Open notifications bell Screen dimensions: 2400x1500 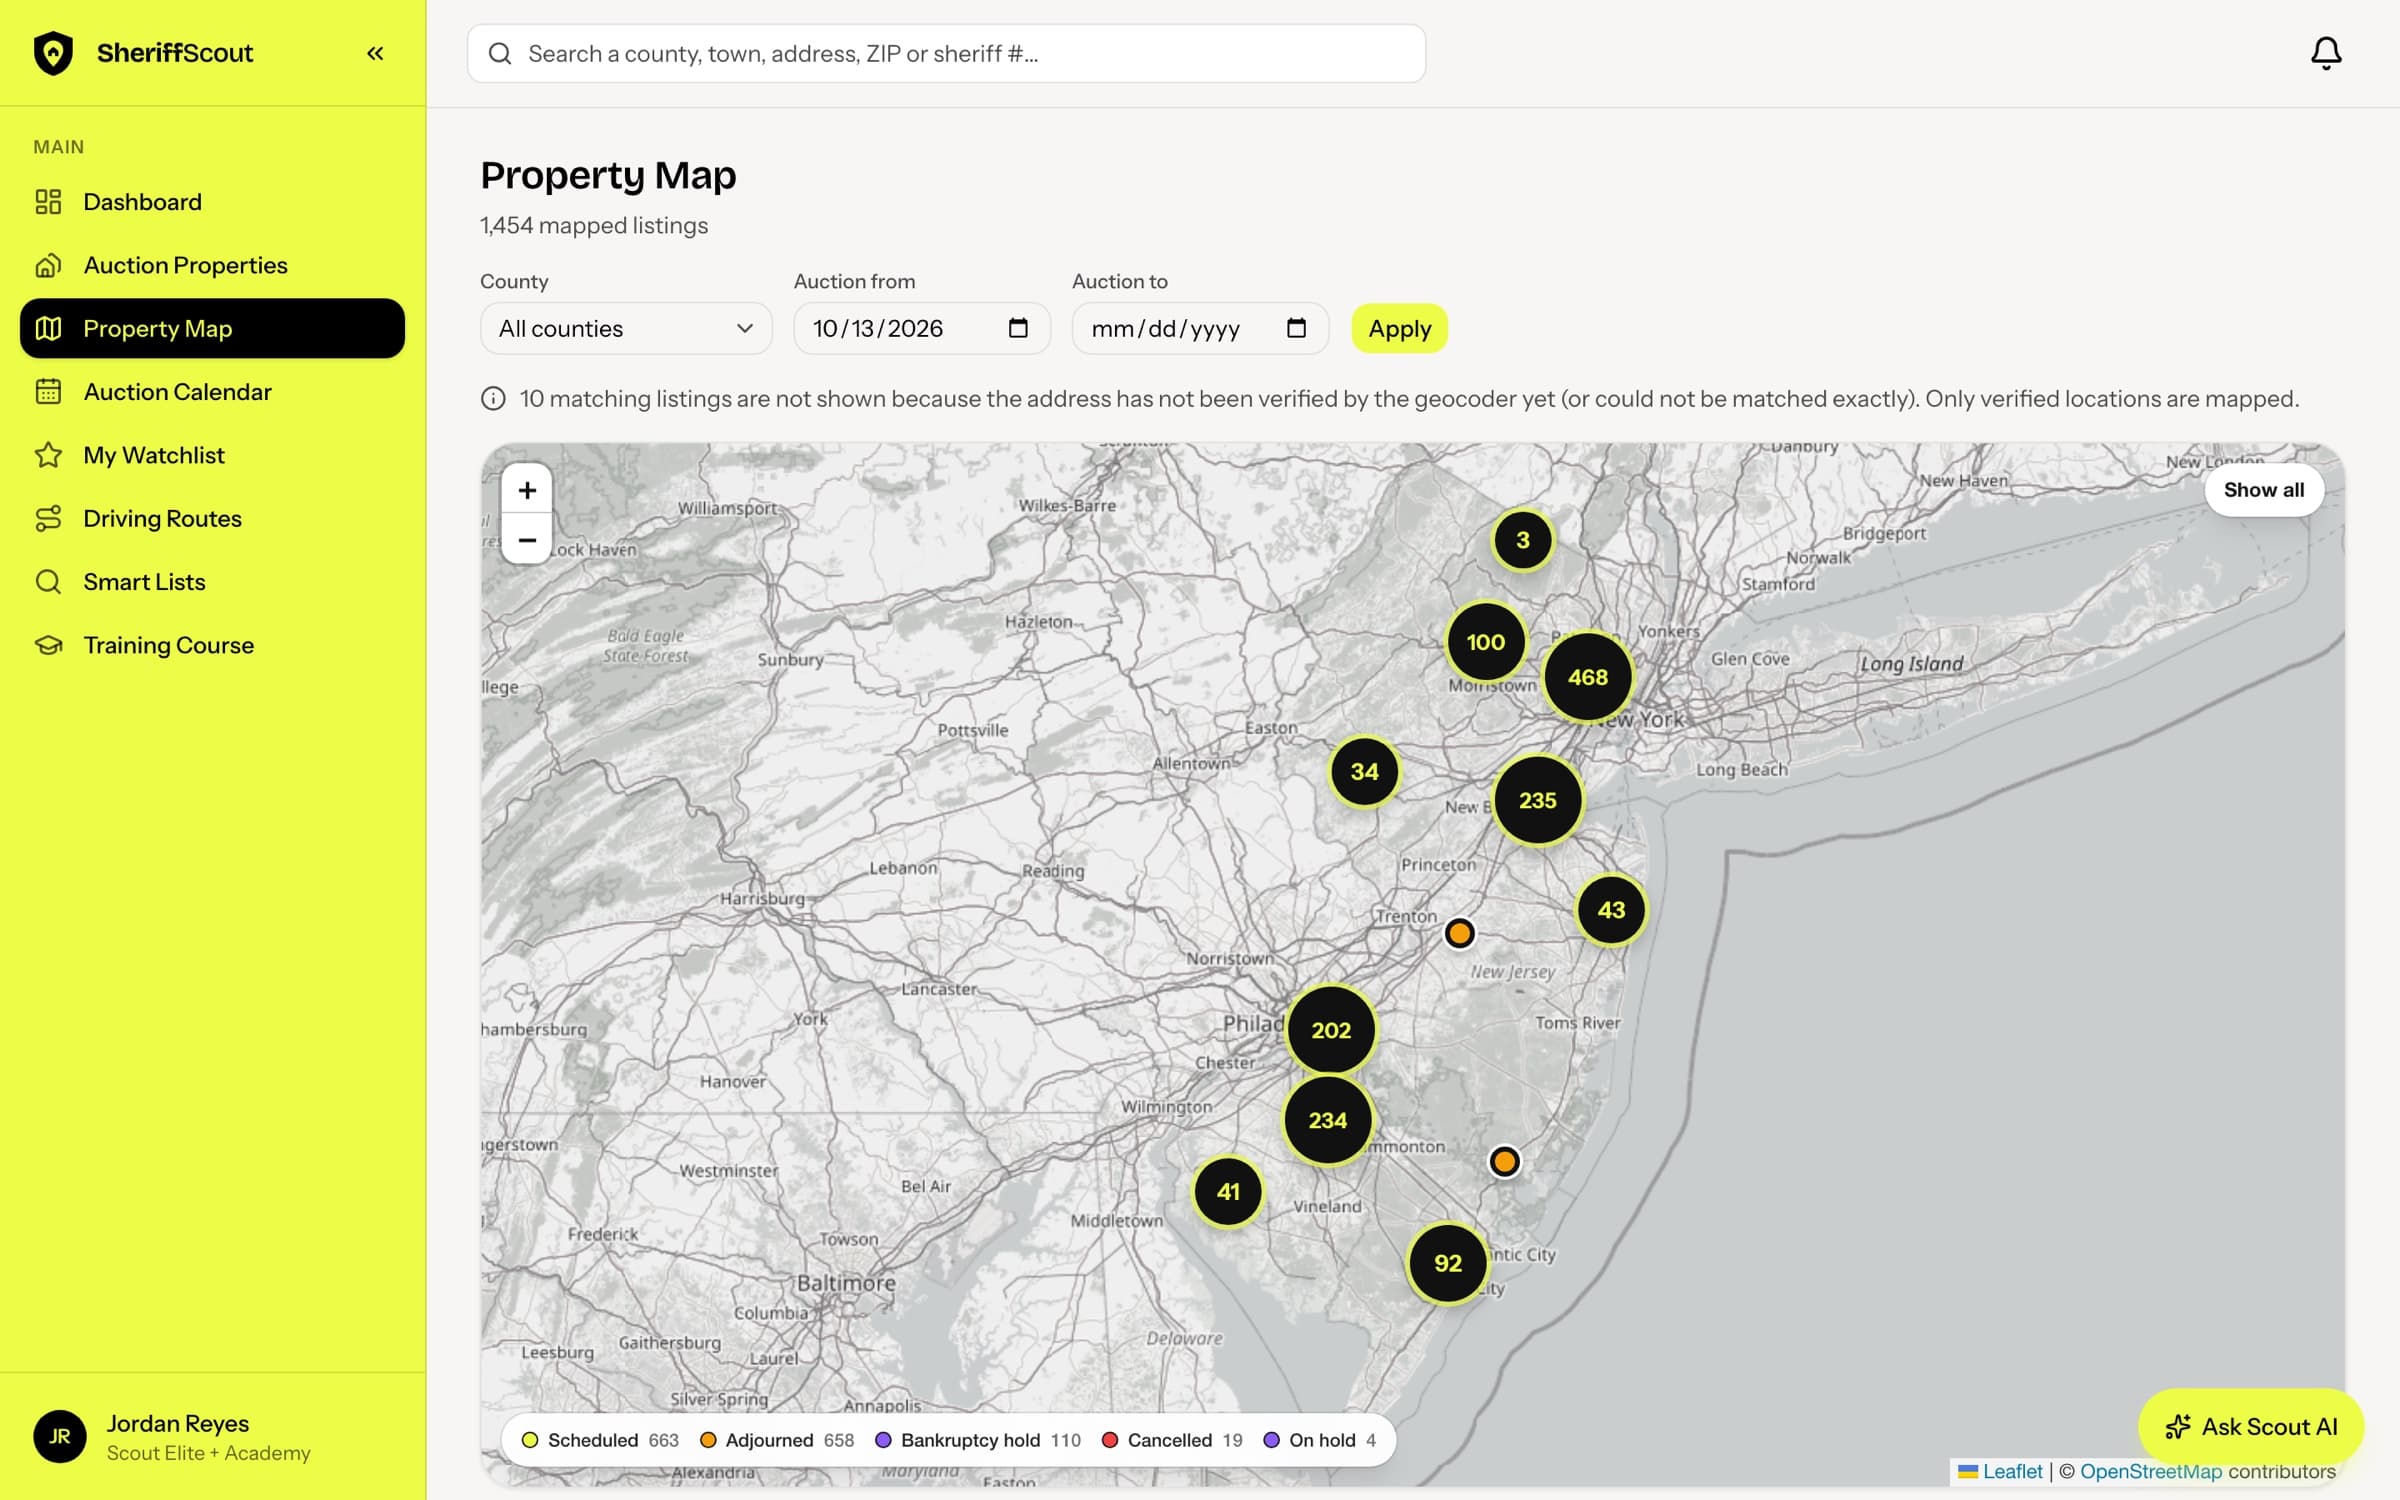pyautogui.click(x=2326, y=53)
